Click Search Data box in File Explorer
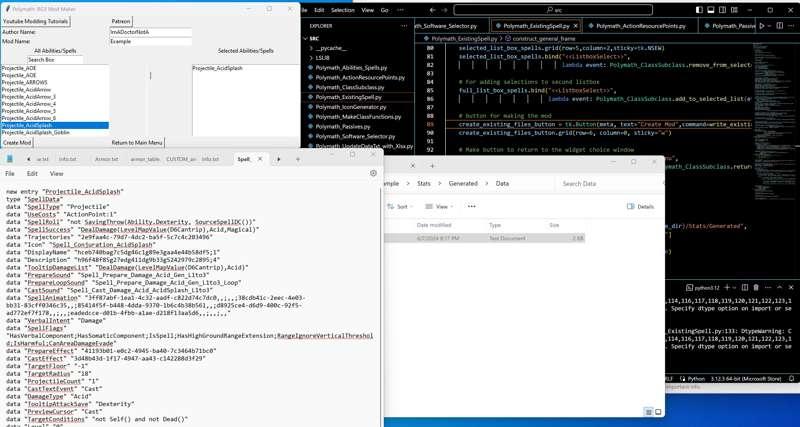Screen dimensions: 800x427 (610, 183)
